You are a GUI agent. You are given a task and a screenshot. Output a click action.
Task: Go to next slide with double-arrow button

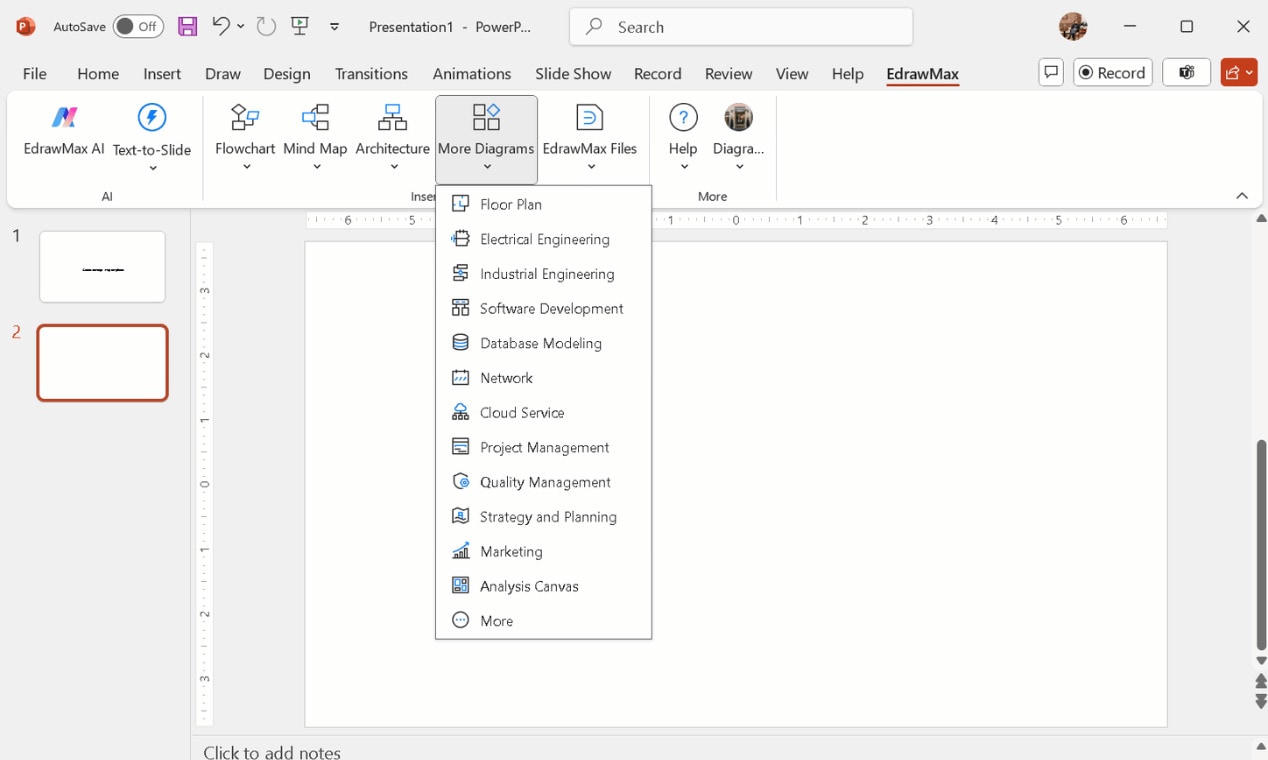(1261, 702)
